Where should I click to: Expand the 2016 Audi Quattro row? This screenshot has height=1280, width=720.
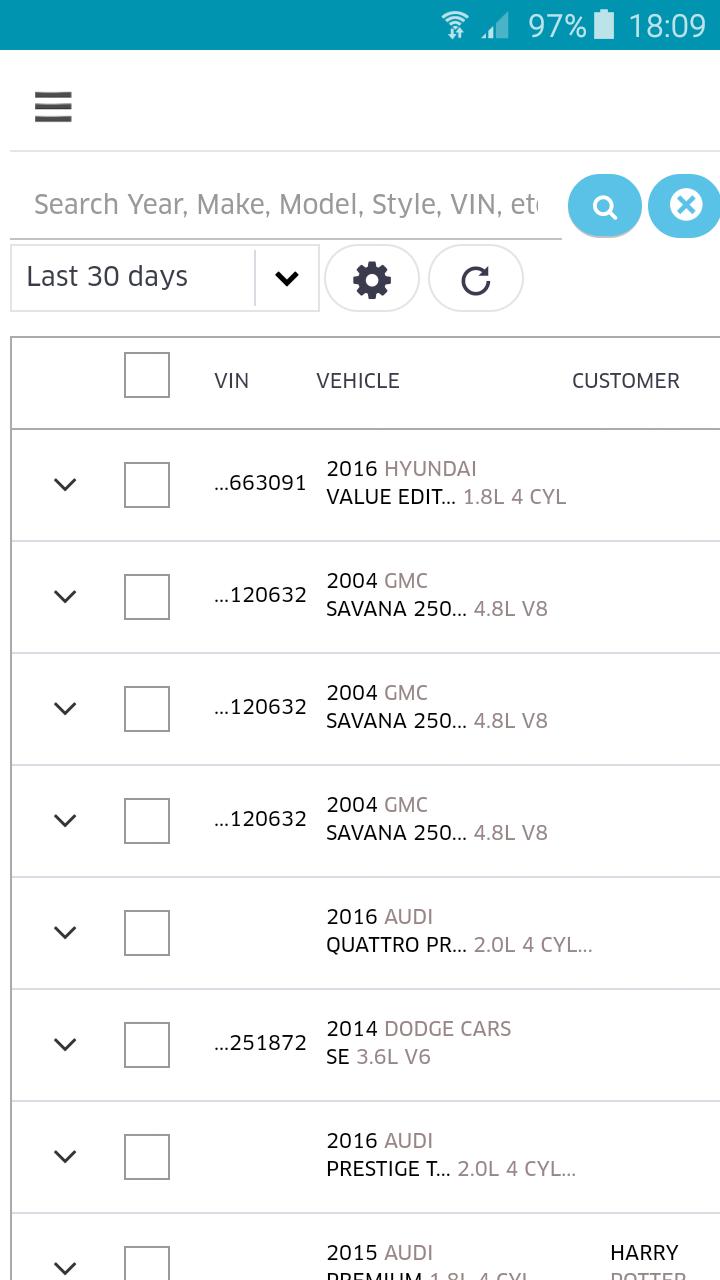tap(65, 933)
